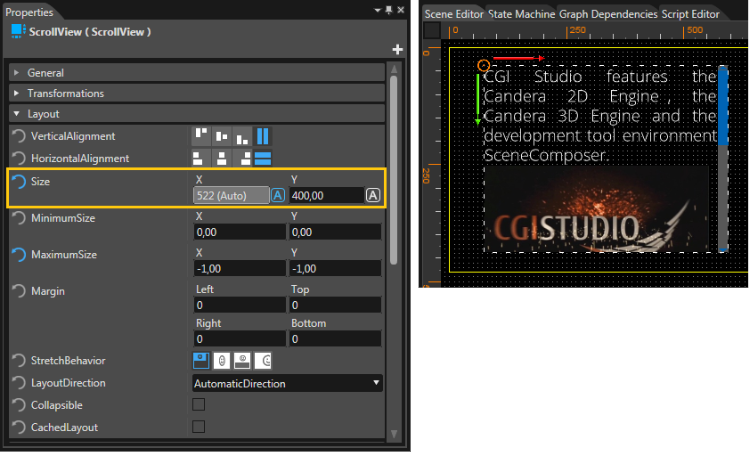
Task: Click the CGI Studio image in scene
Action: [596, 209]
